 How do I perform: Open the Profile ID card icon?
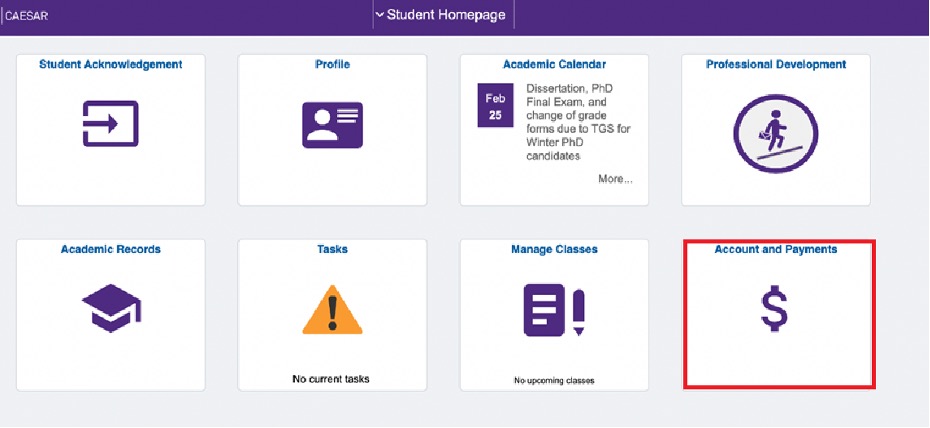[x=332, y=124]
